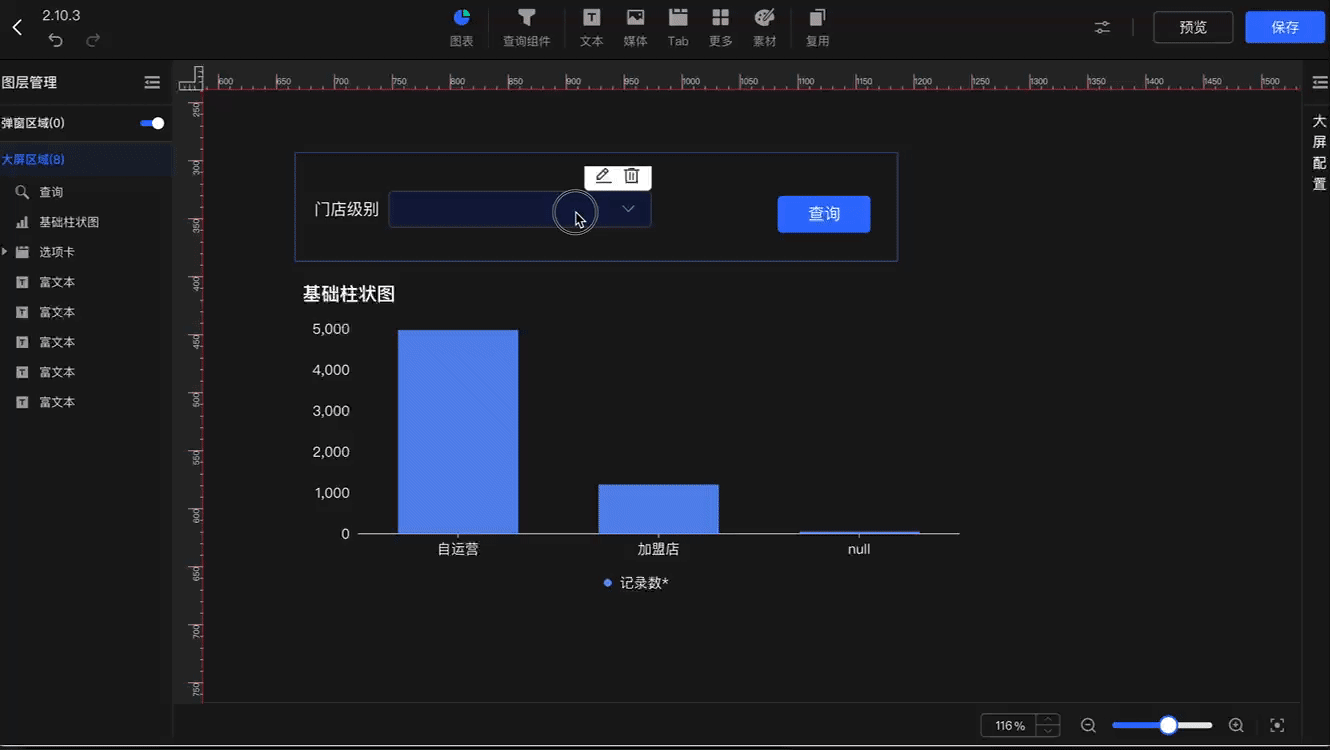Open the 图表 chart menu

click(461, 28)
